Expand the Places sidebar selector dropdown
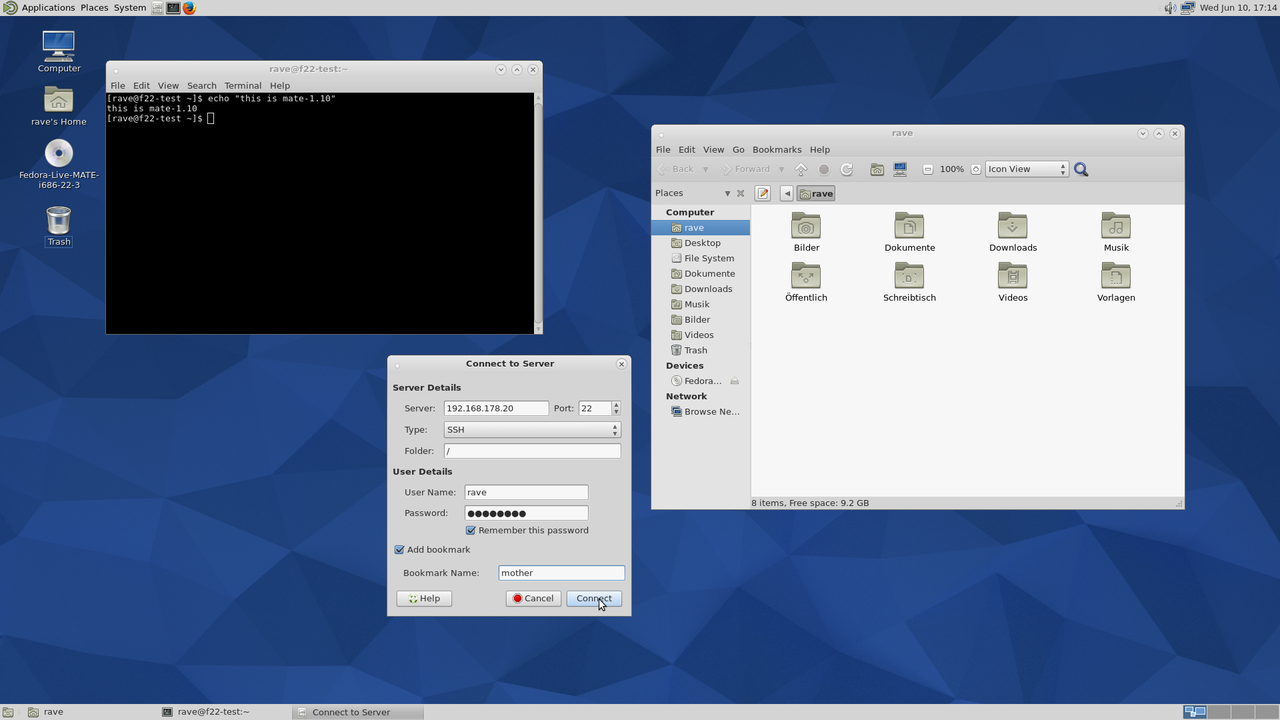The height and width of the screenshot is (720, 1280). [727, 194]
